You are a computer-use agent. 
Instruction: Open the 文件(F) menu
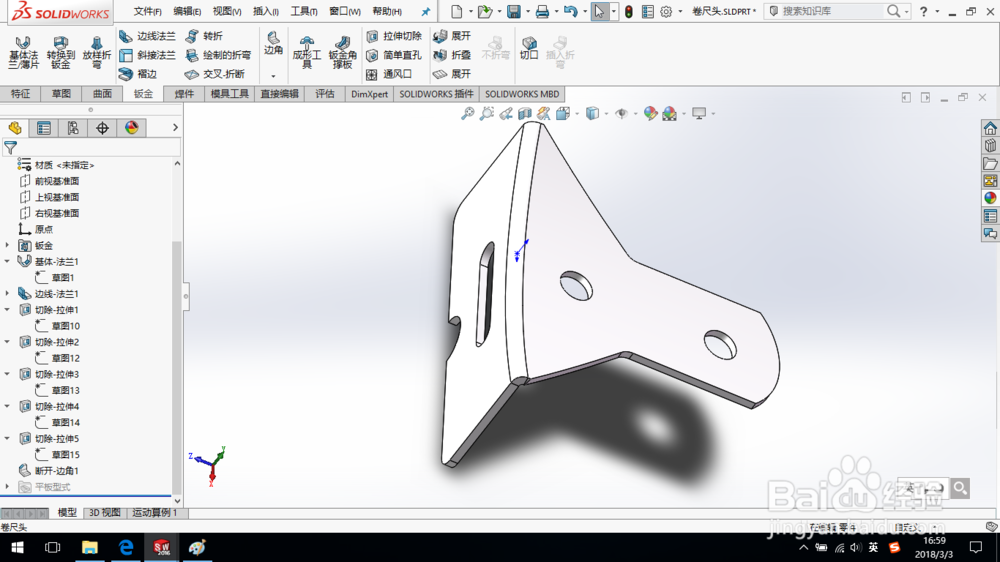click(147, 11)
